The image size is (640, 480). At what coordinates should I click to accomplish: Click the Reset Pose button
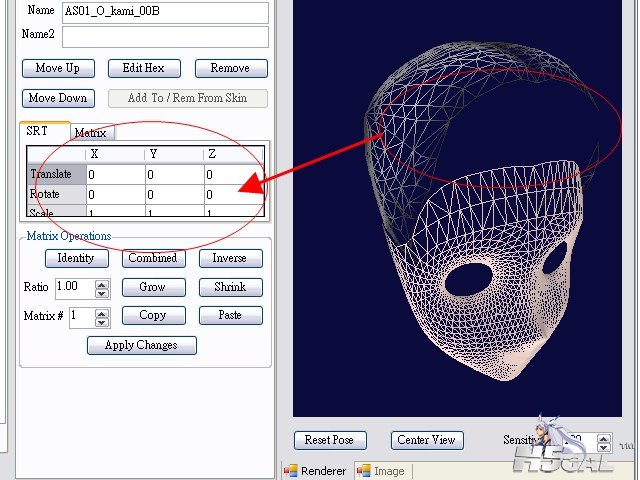click(x=330, y=440)
